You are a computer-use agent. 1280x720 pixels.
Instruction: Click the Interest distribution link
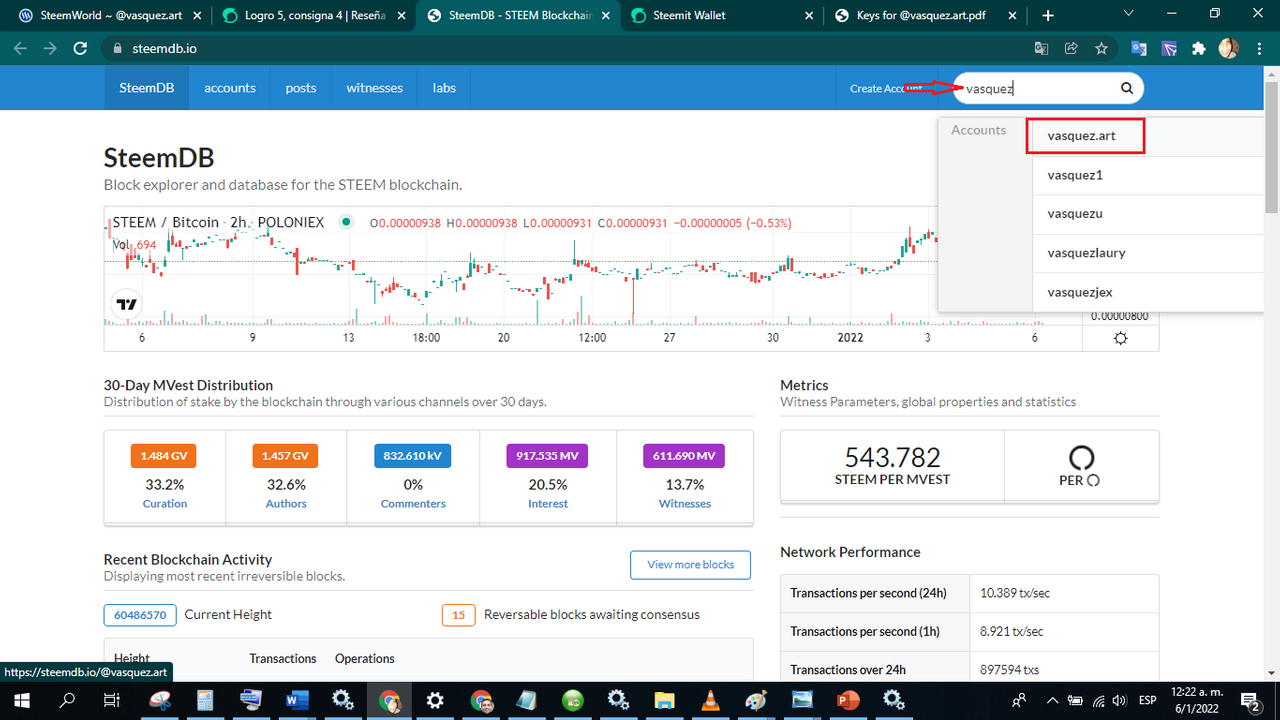[x=548, y=504]
